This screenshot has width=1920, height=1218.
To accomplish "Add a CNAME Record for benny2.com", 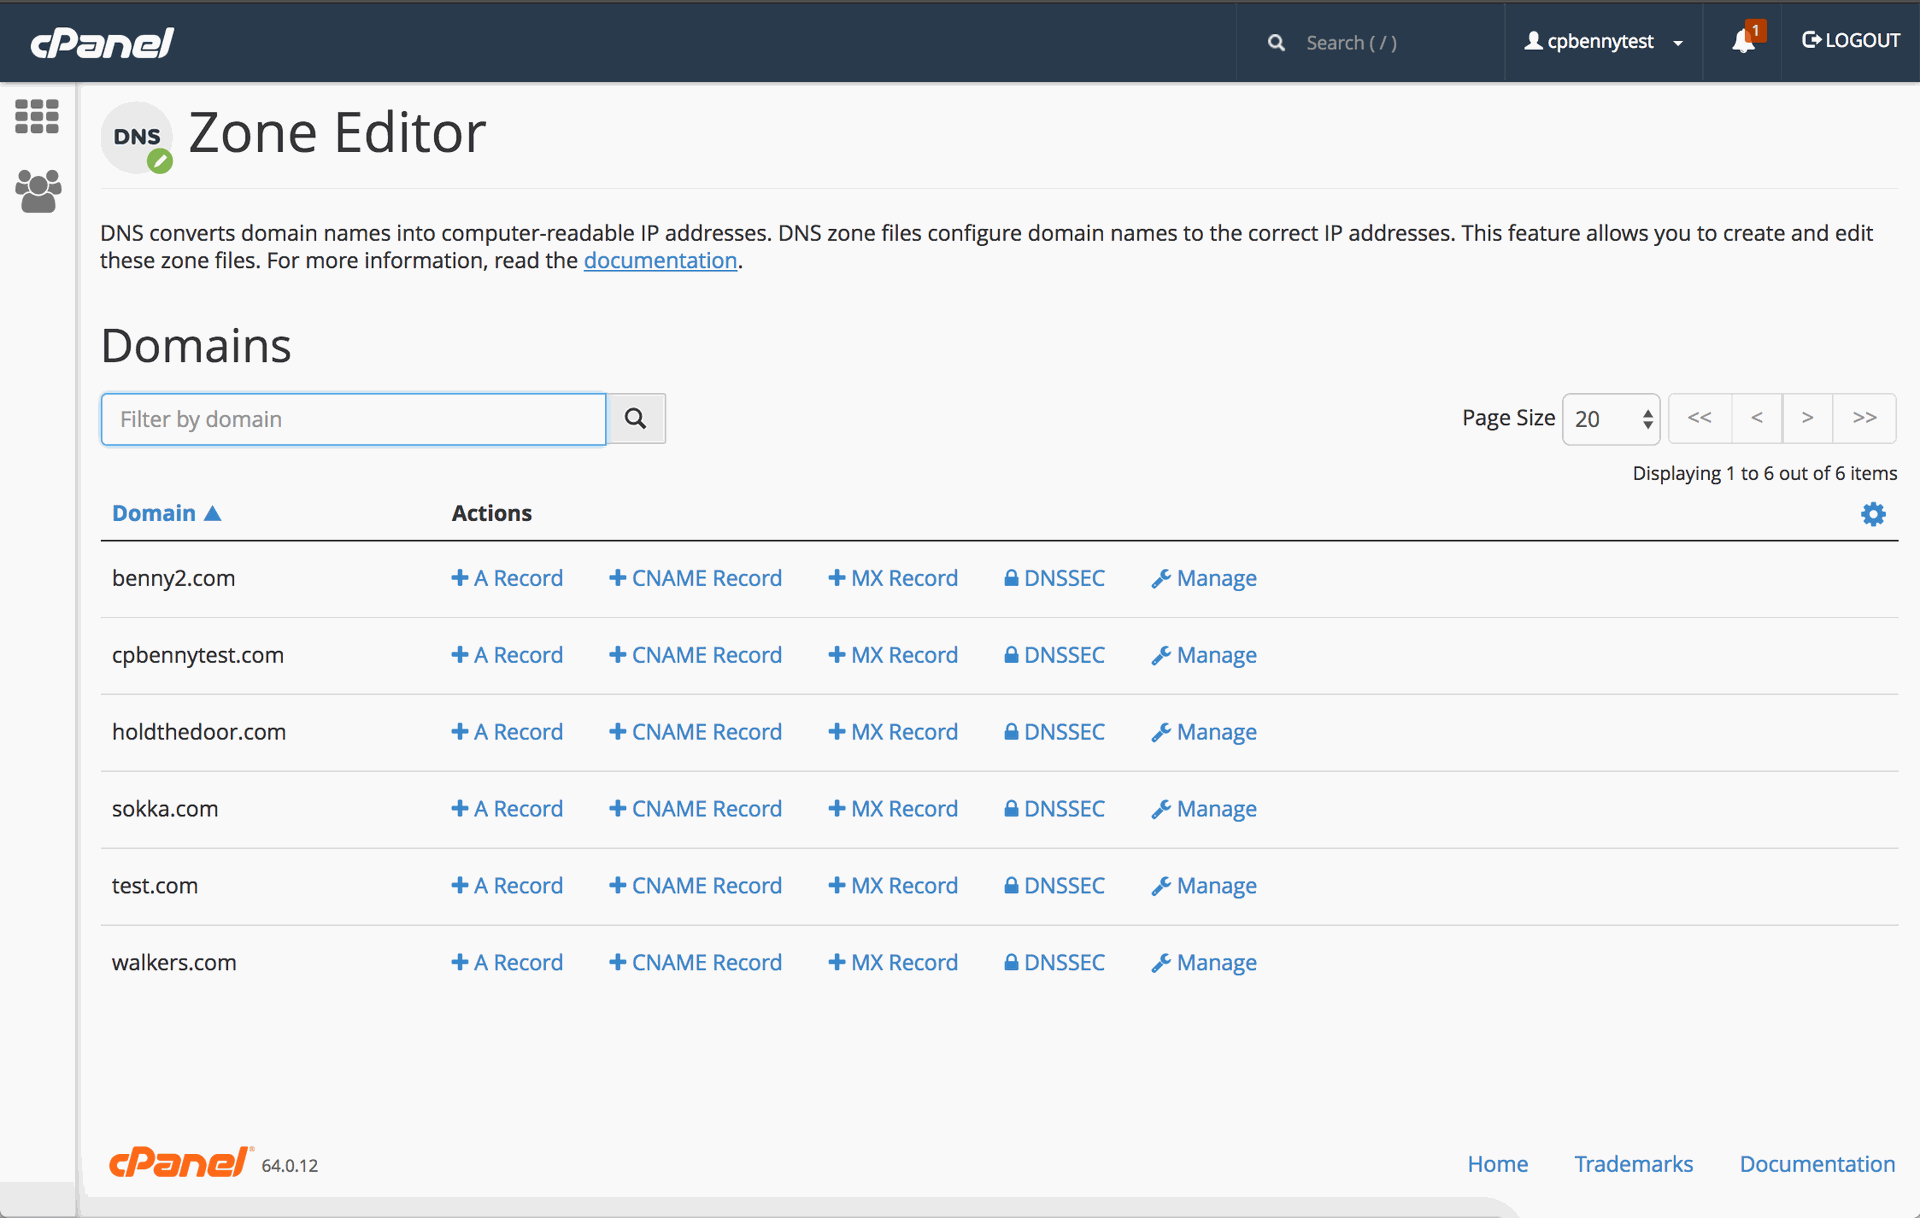I will click(x=696, y=578).
